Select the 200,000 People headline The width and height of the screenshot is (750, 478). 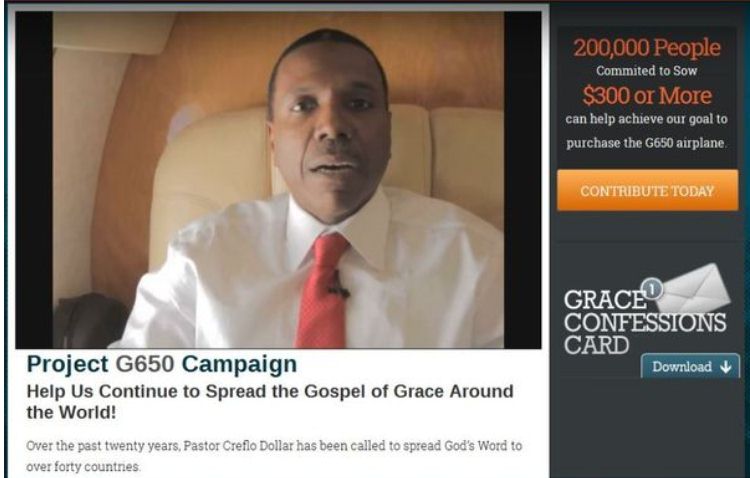[x=647, y=47]
